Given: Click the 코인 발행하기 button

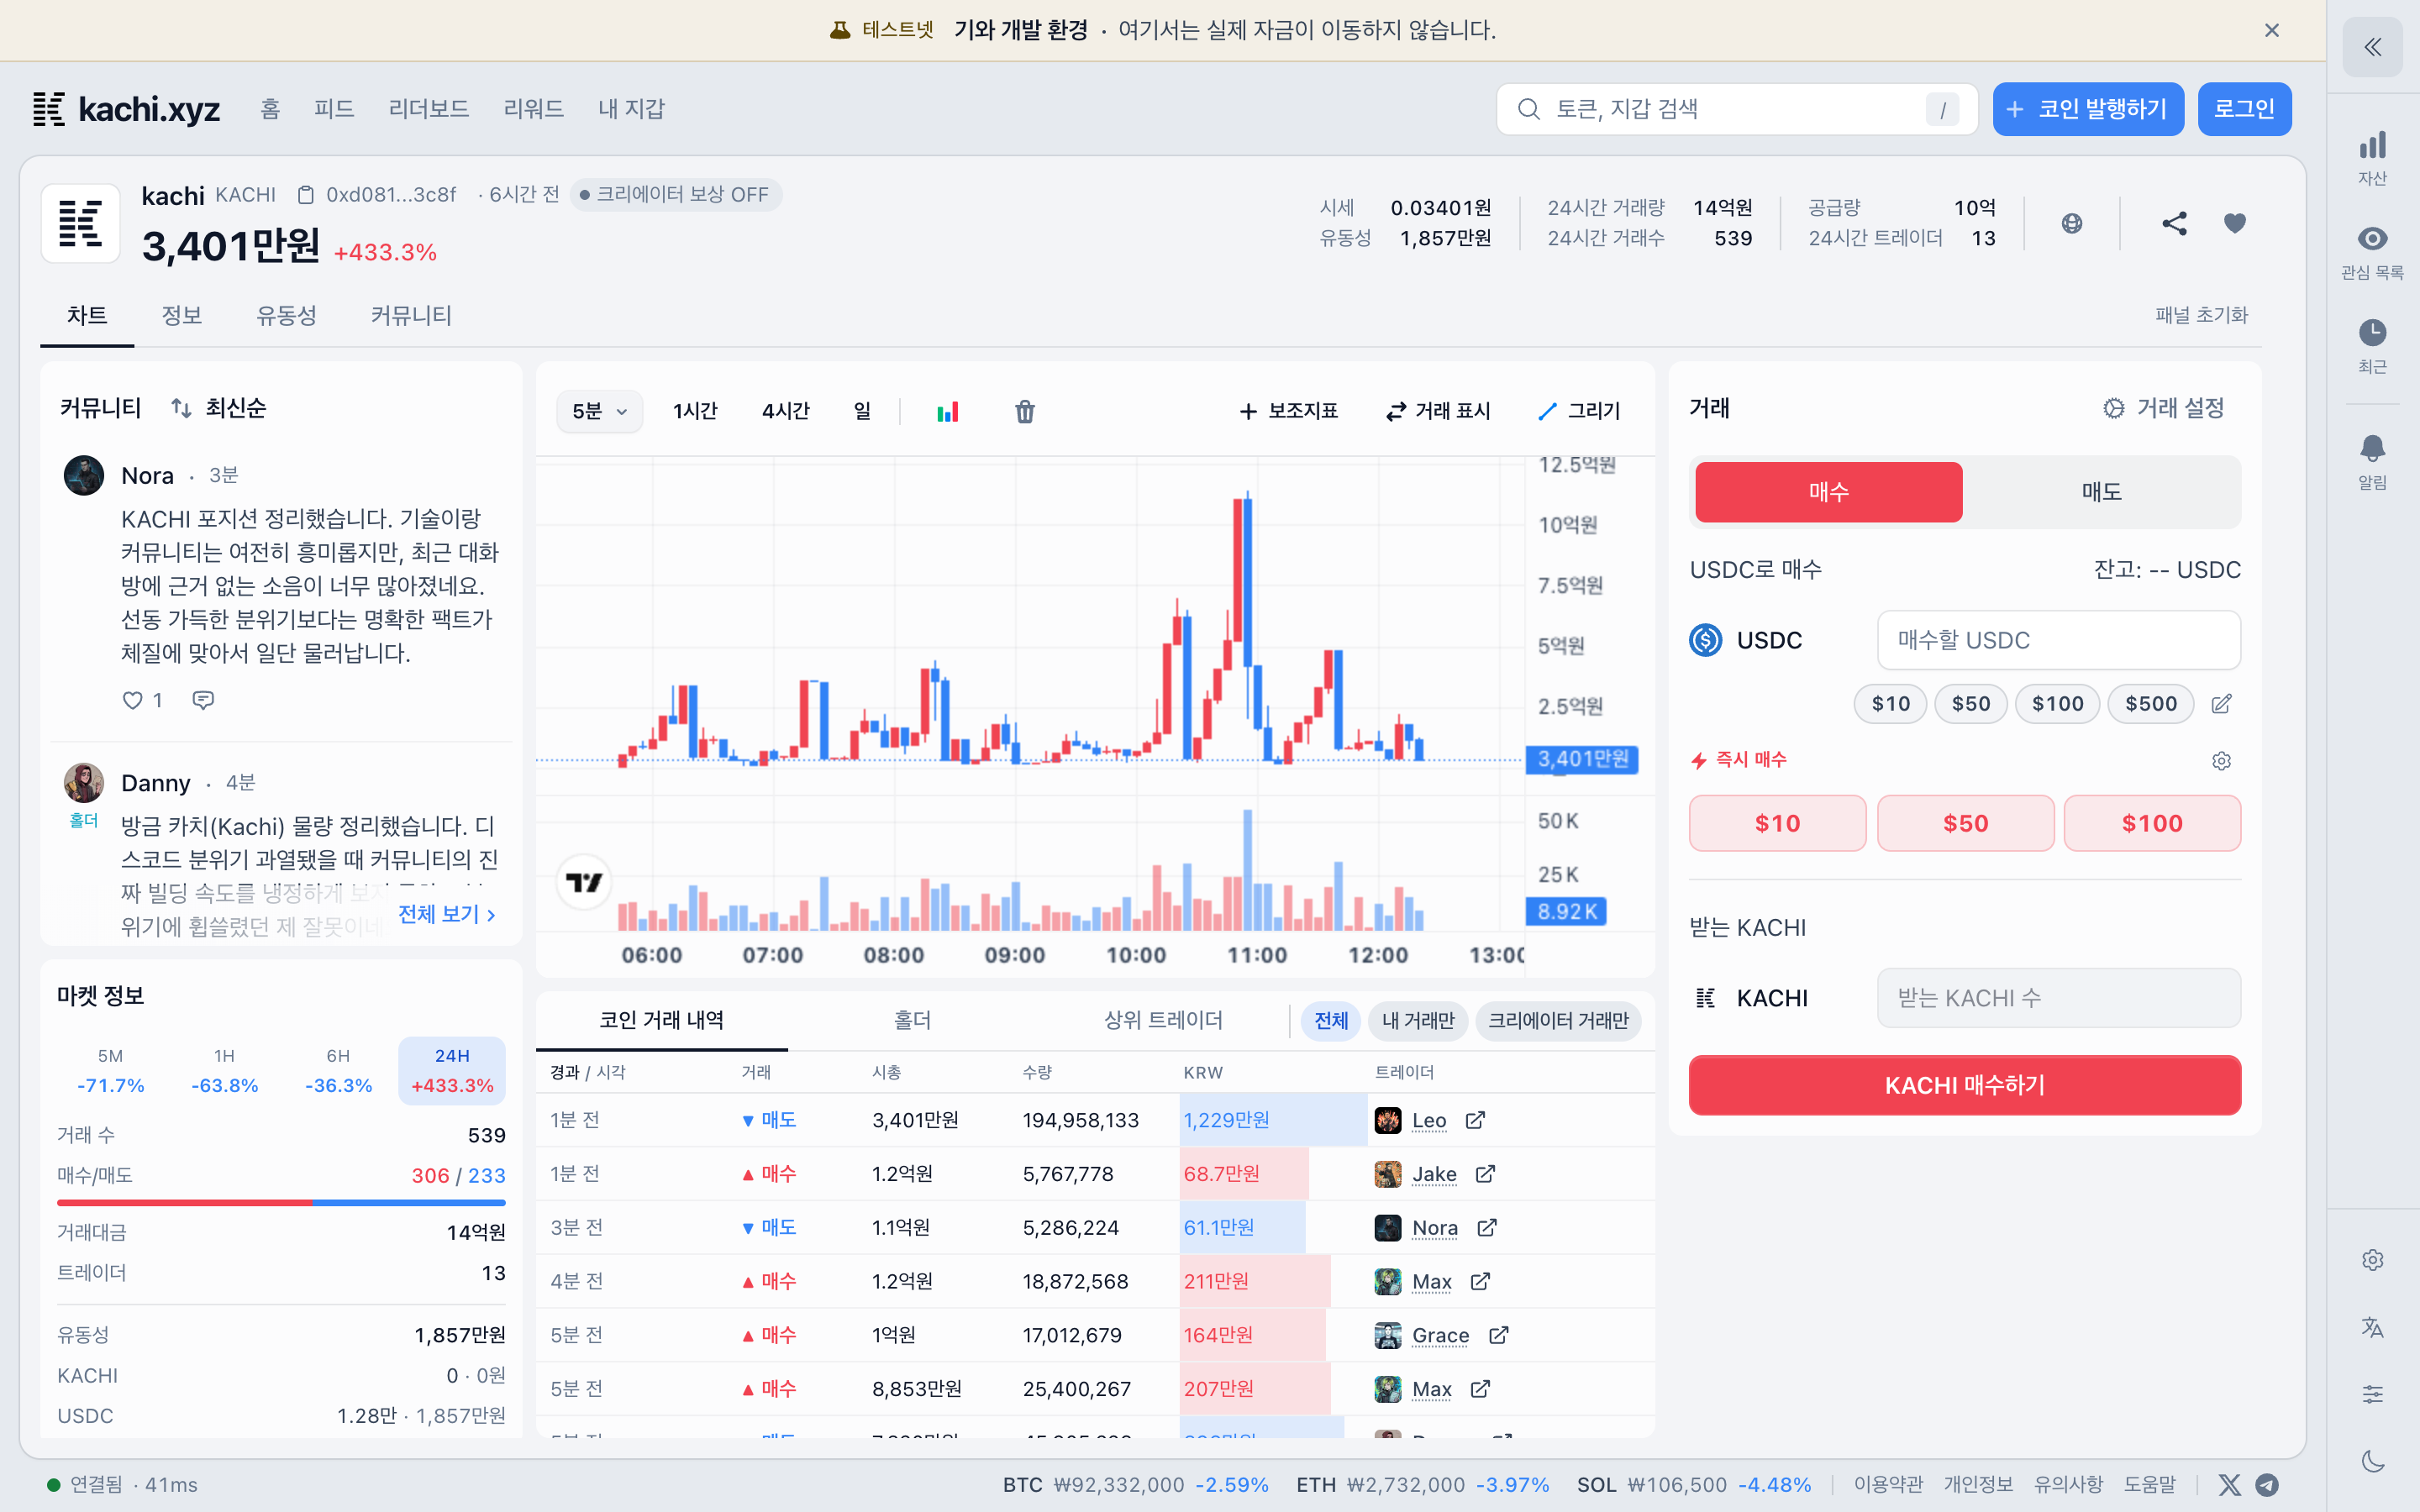Looking at the screenshot, I should [2088, 109].
